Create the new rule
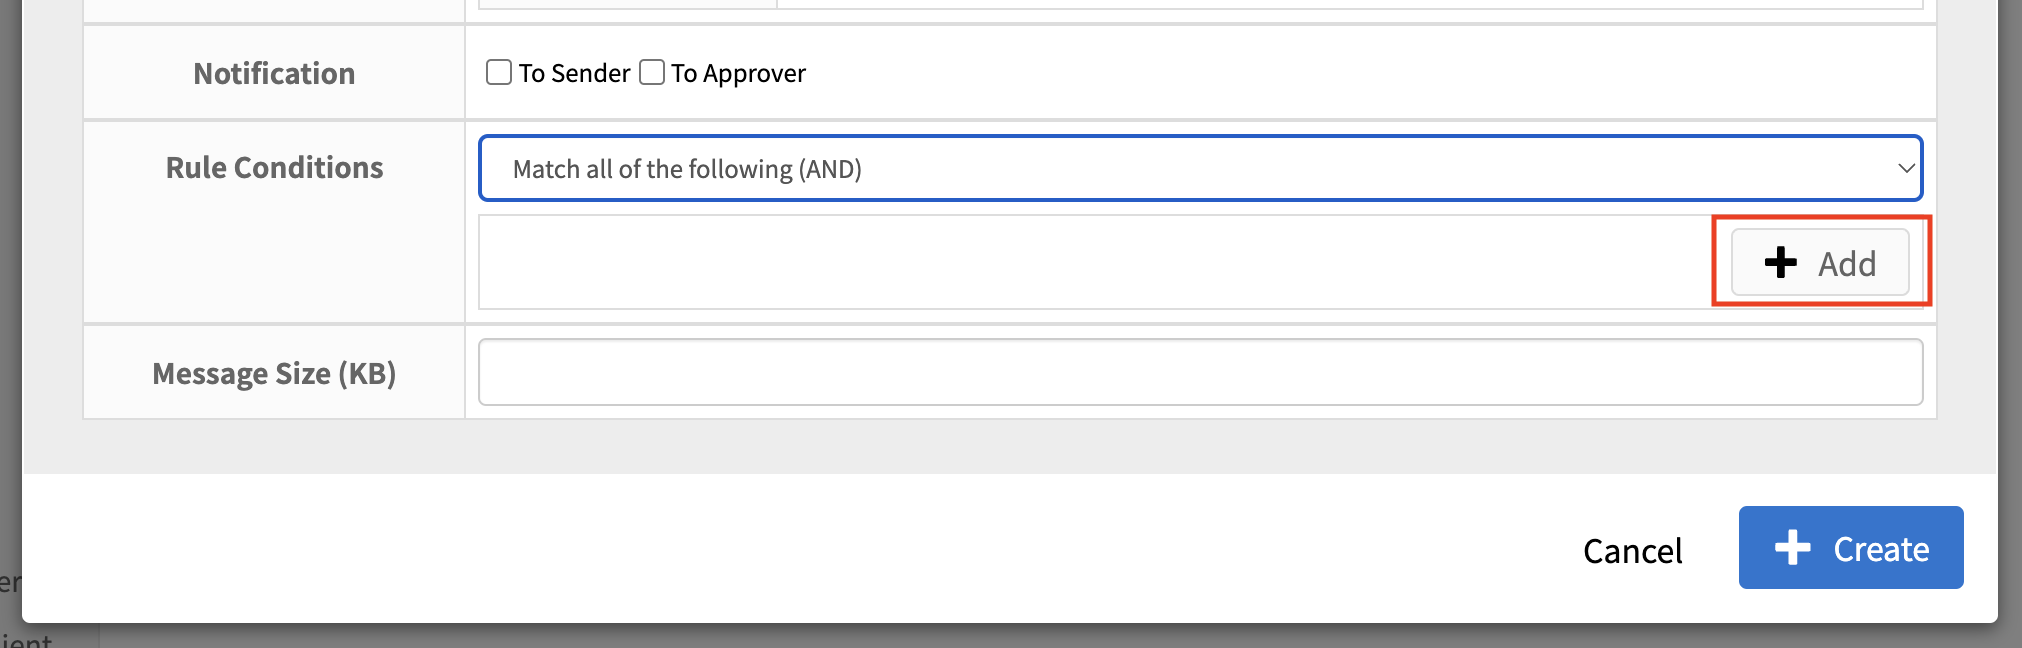The height and width of the screenshot is (648, 2022). click(x=1851, y=547)
